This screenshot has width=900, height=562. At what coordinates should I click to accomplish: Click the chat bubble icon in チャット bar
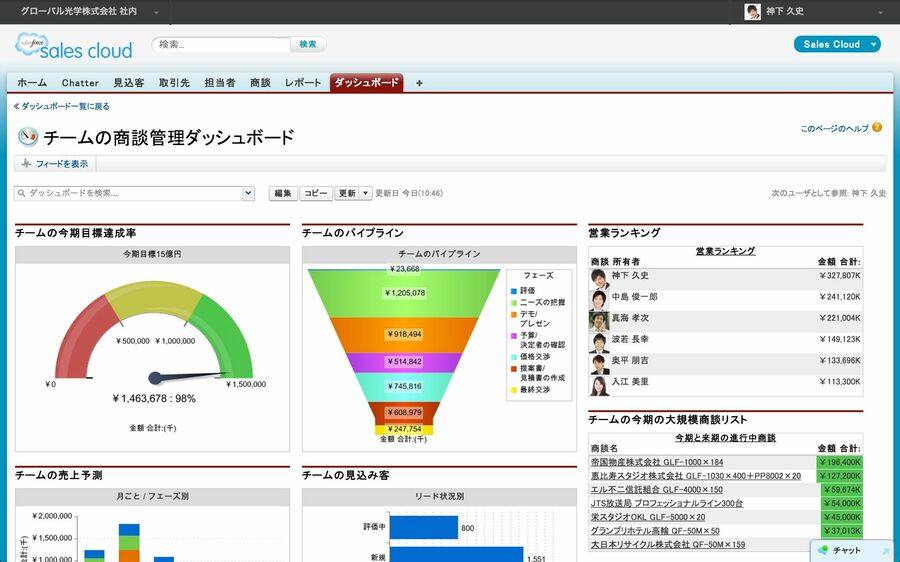click(823, 551)
